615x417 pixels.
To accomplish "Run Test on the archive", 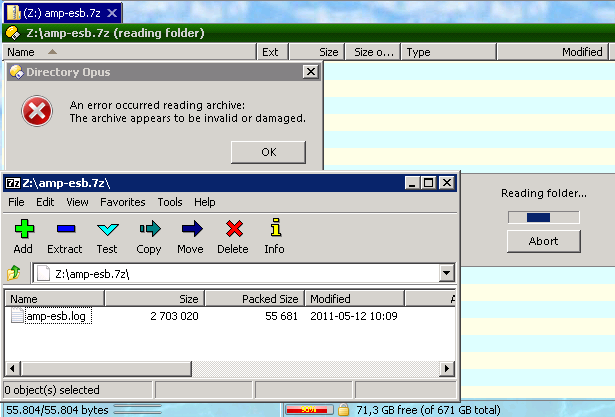I will [x=107, y=229].
